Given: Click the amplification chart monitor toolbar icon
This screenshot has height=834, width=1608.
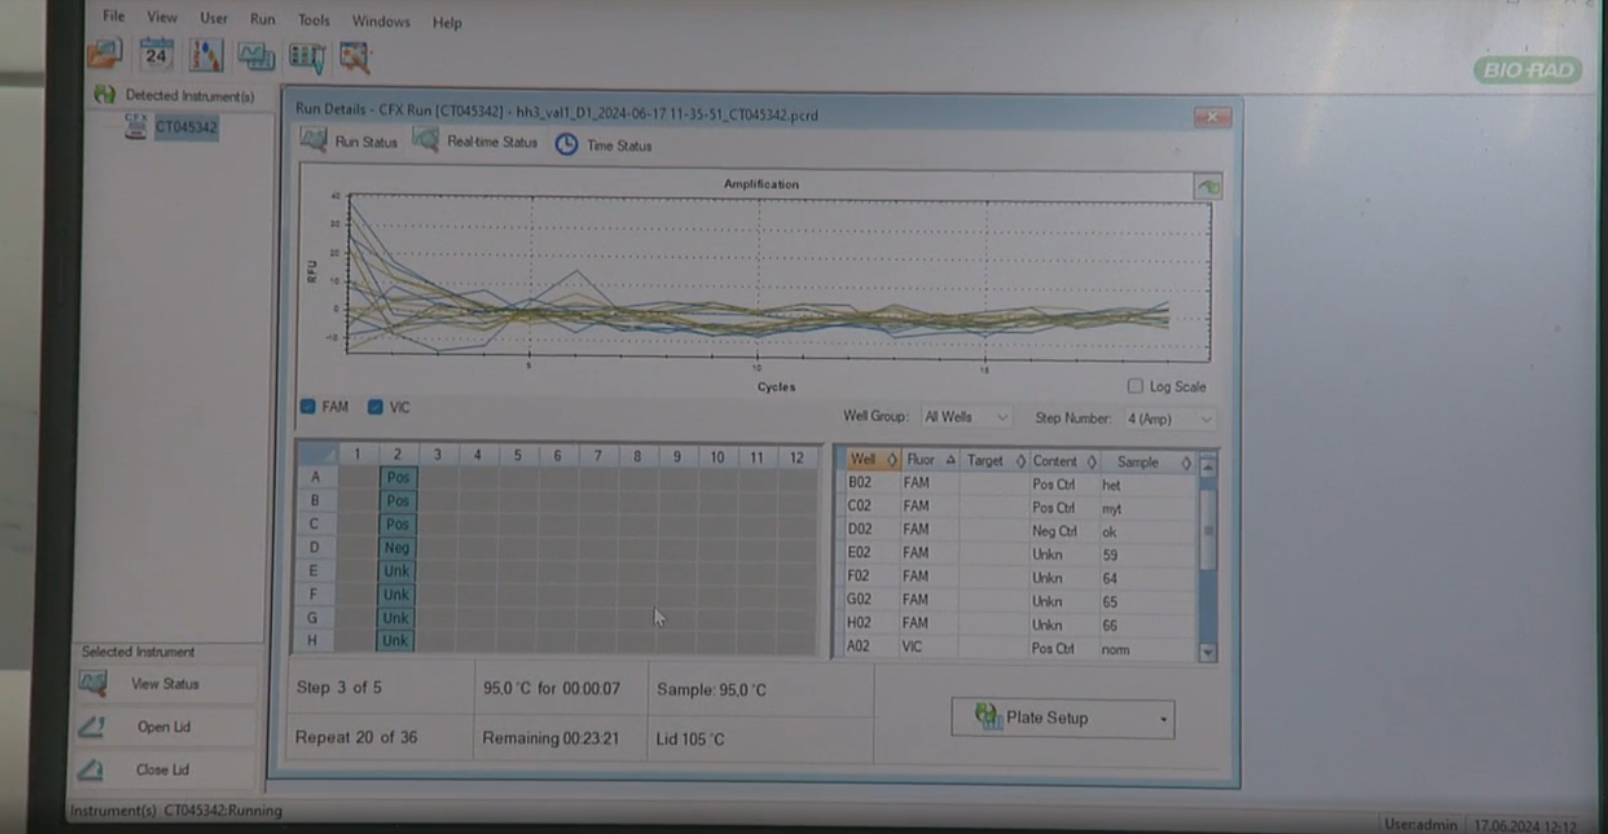Looking at the screenshot, I should tap(256, 57).
